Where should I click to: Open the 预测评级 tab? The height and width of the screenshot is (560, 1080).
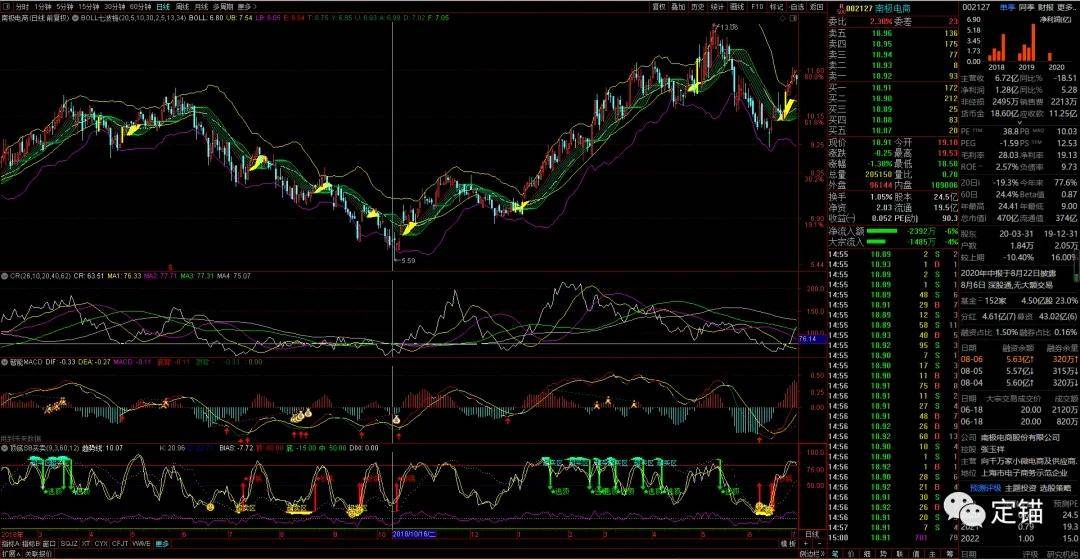pos(985,488)
